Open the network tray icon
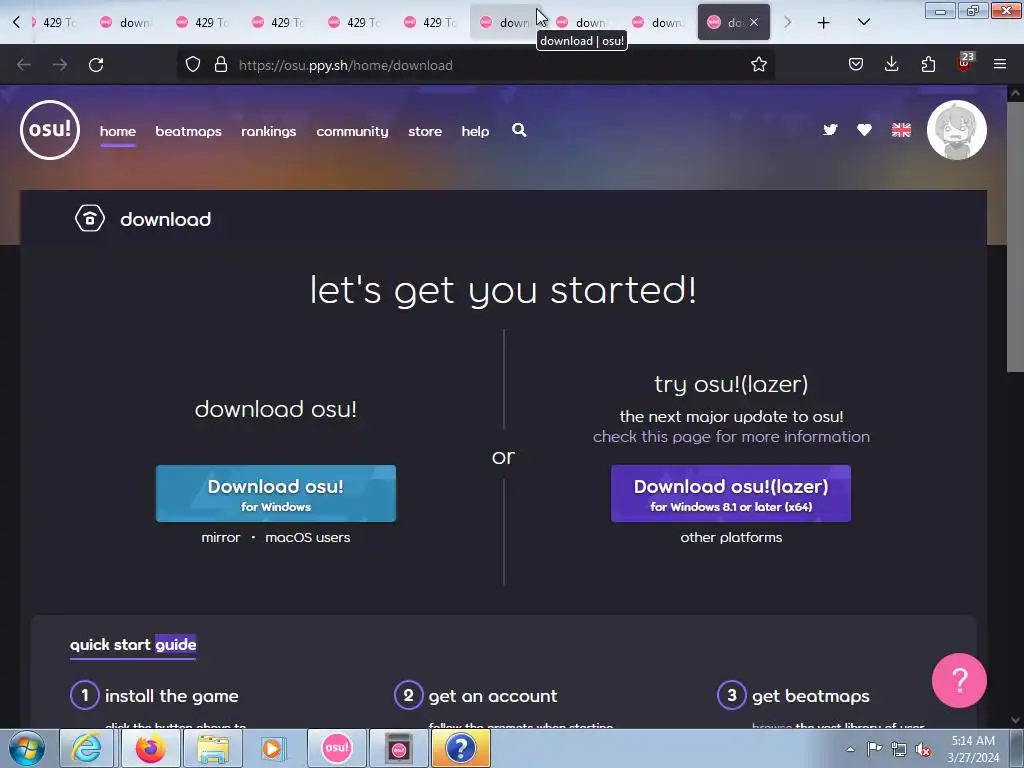1024x768 pixels. [899, 750]
